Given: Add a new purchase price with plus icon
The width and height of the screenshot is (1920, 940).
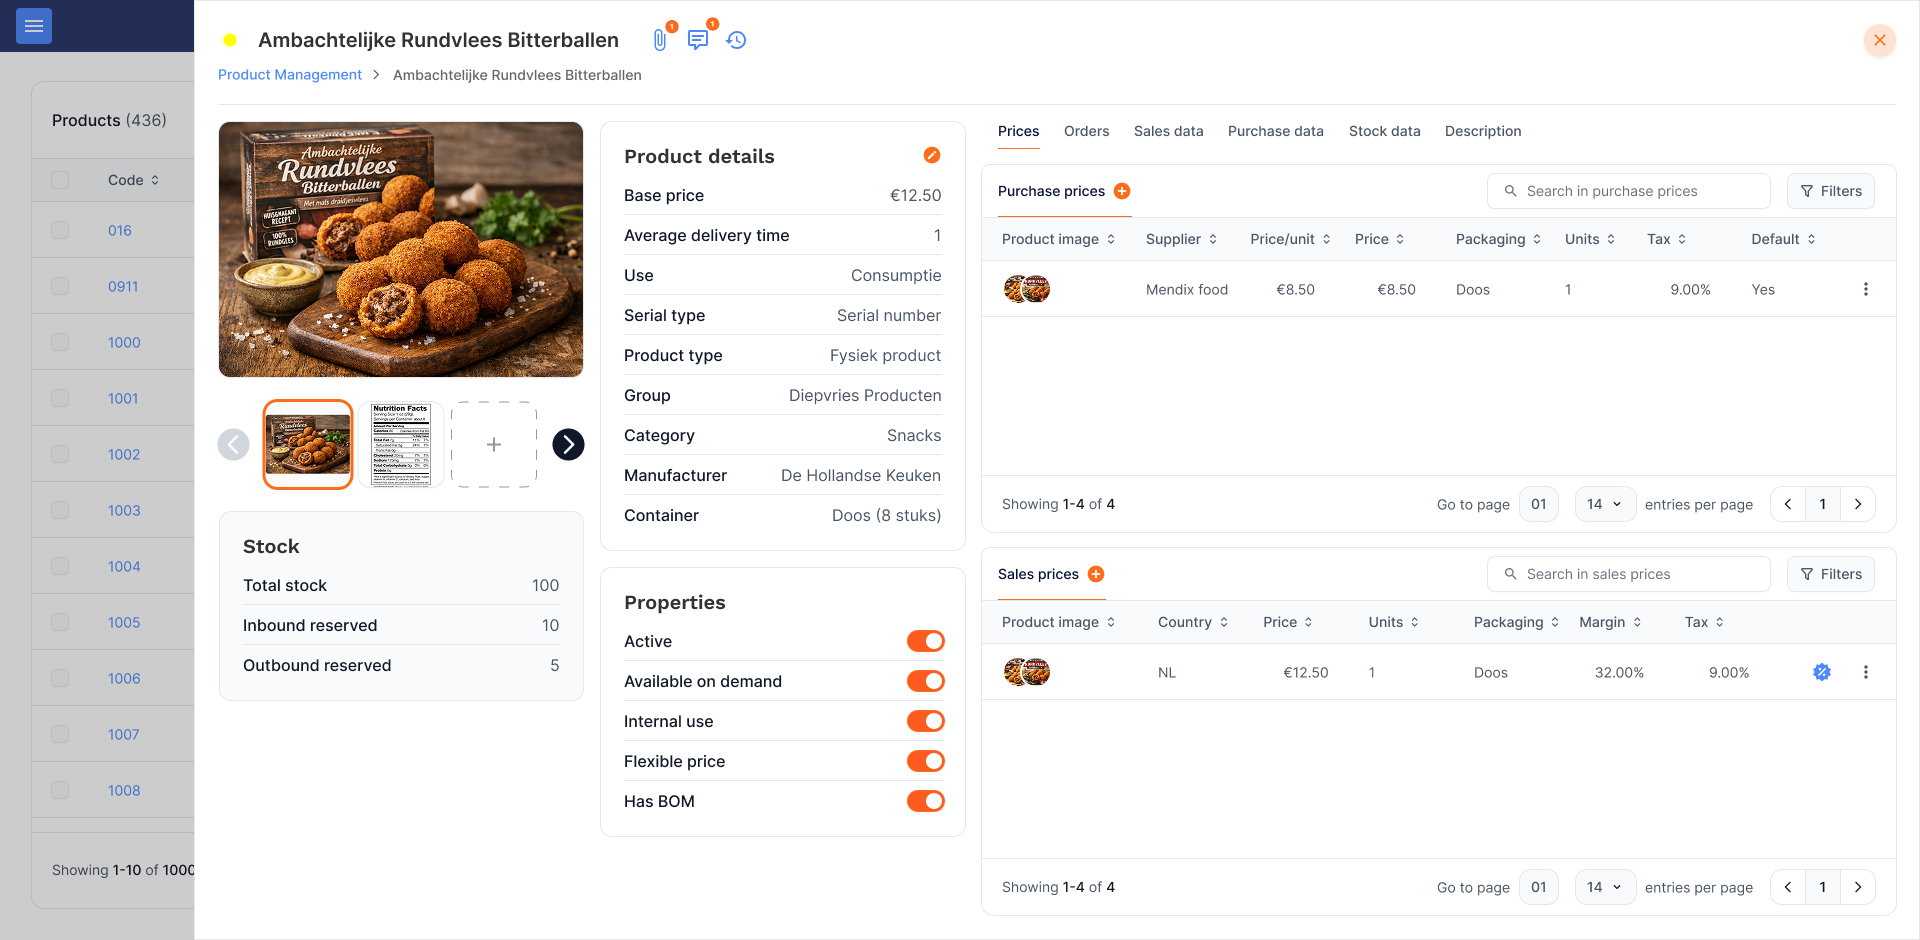Looking at the screenshot, I should pyautogui.click(x=1122, y=191).
